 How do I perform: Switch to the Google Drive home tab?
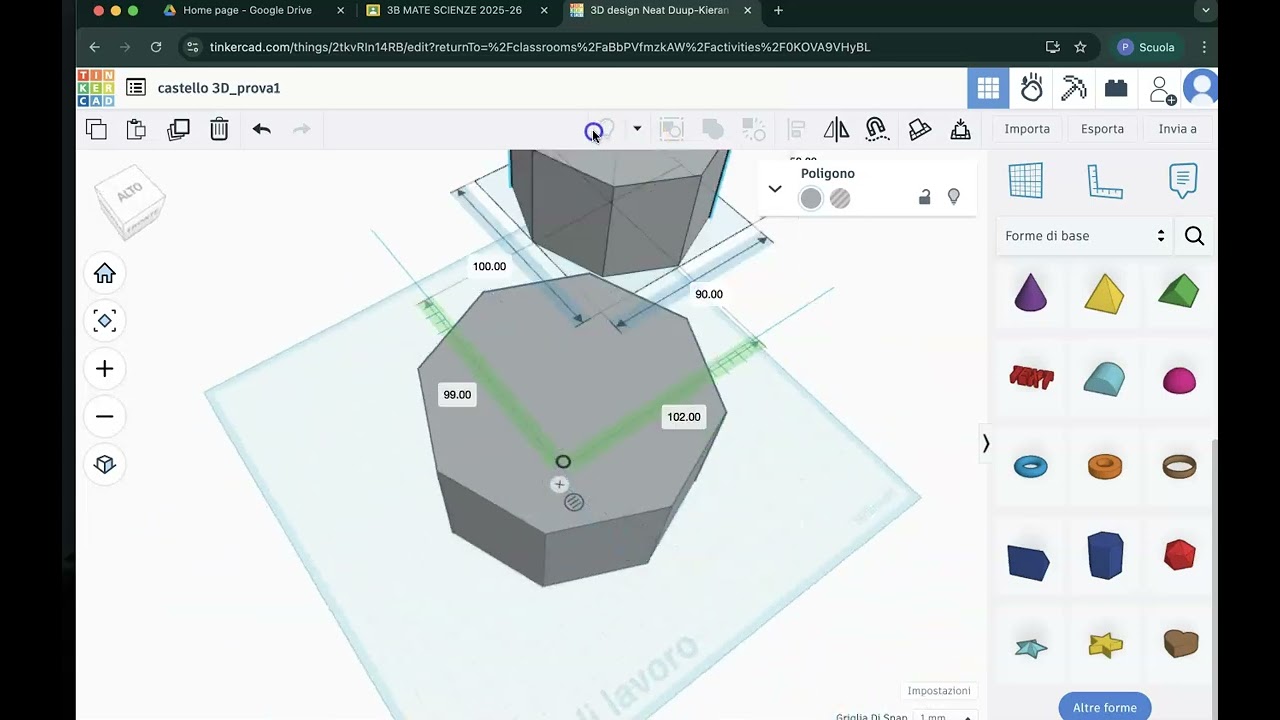(x=247, y=10)
